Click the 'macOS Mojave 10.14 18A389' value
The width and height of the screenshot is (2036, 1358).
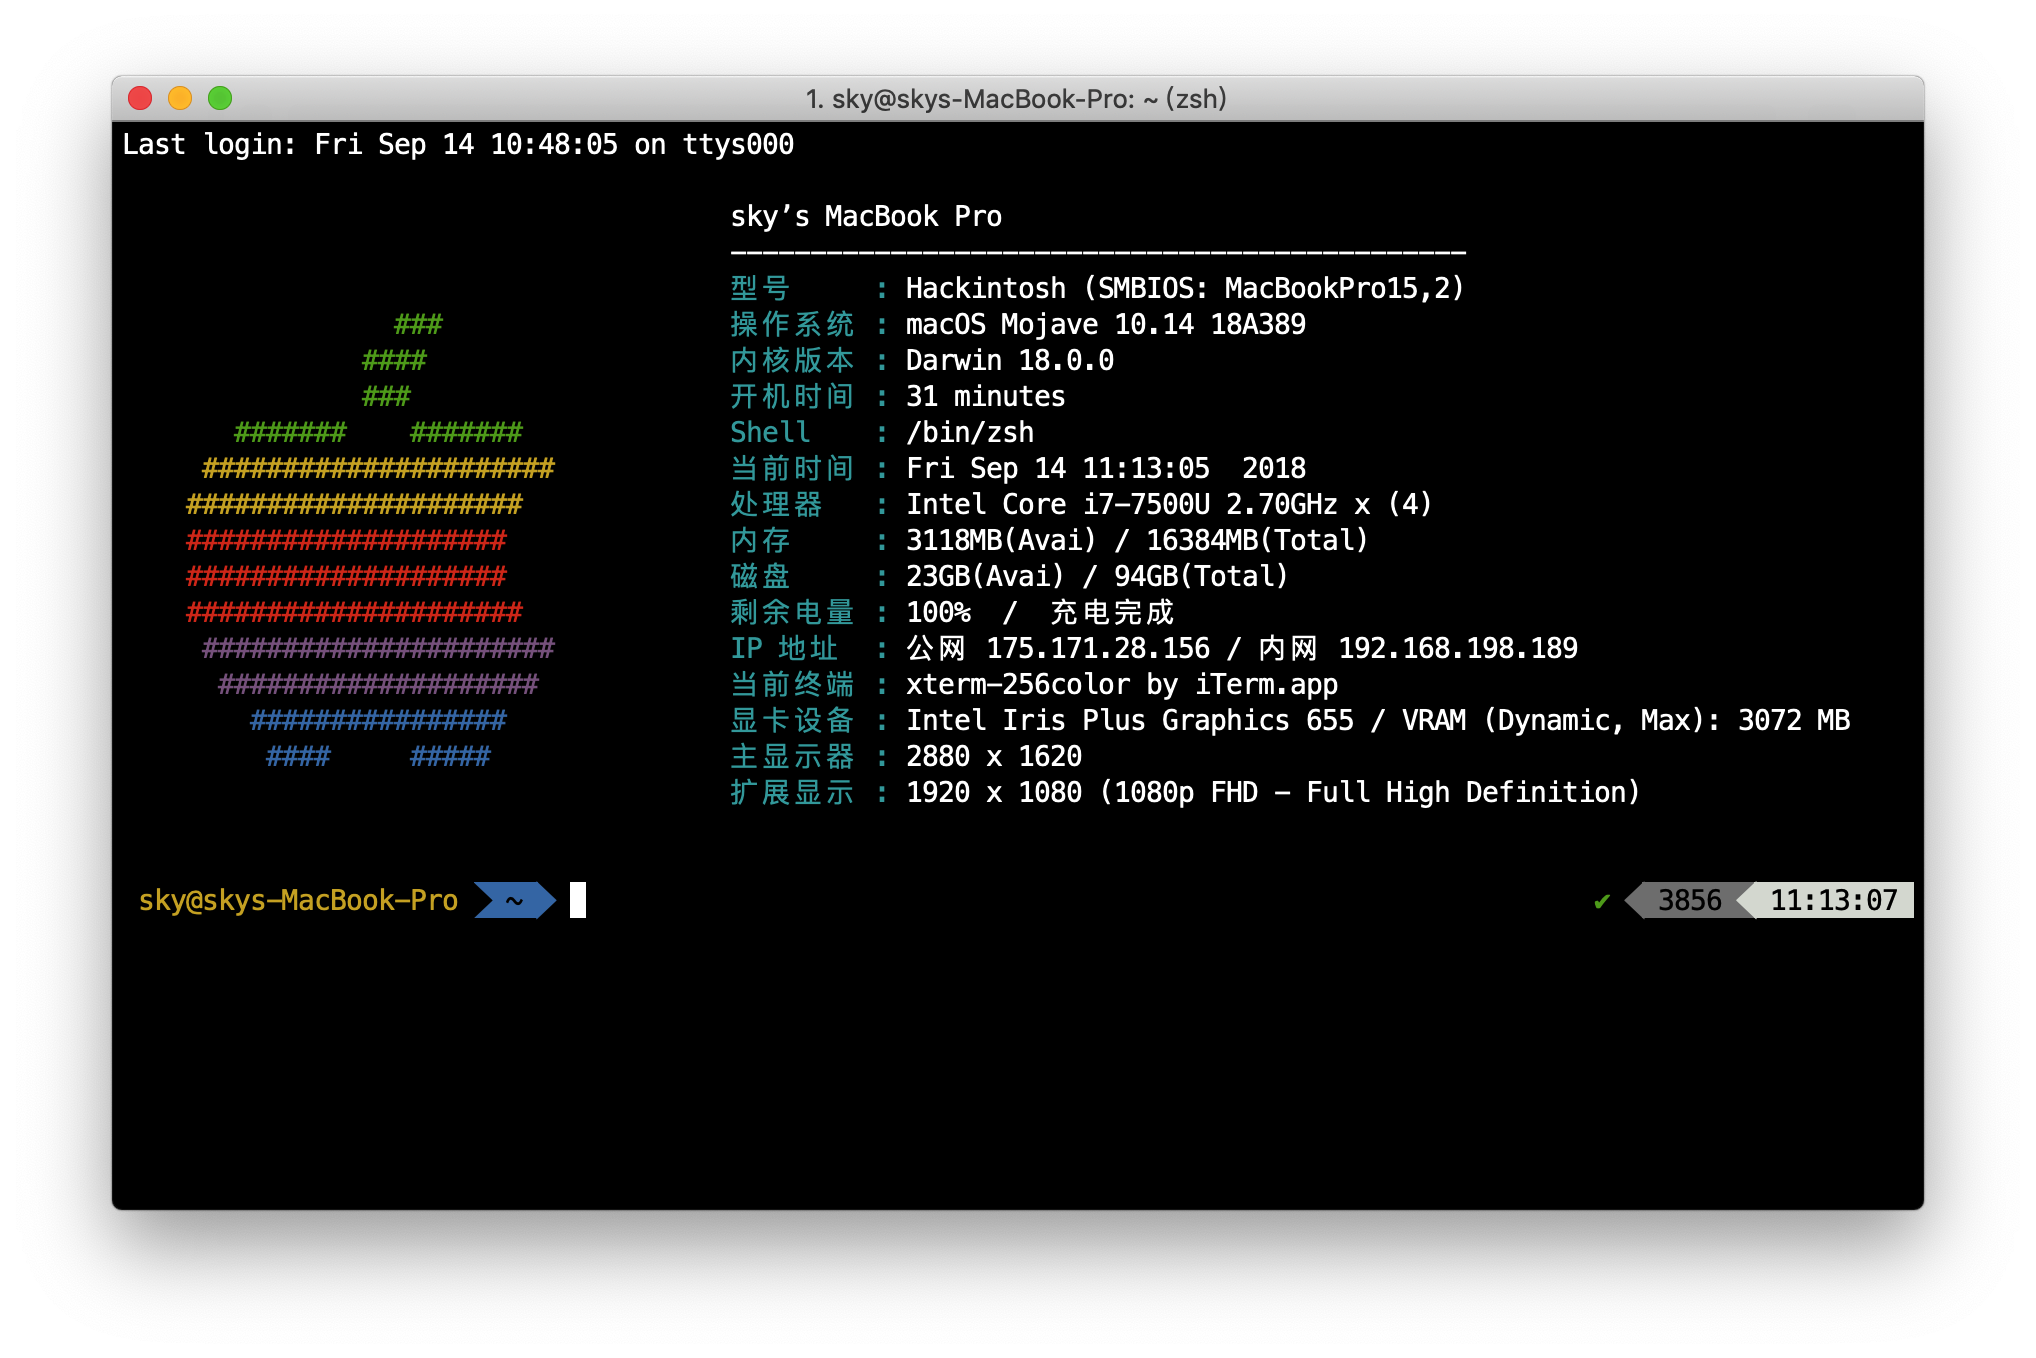[1106, 325]
